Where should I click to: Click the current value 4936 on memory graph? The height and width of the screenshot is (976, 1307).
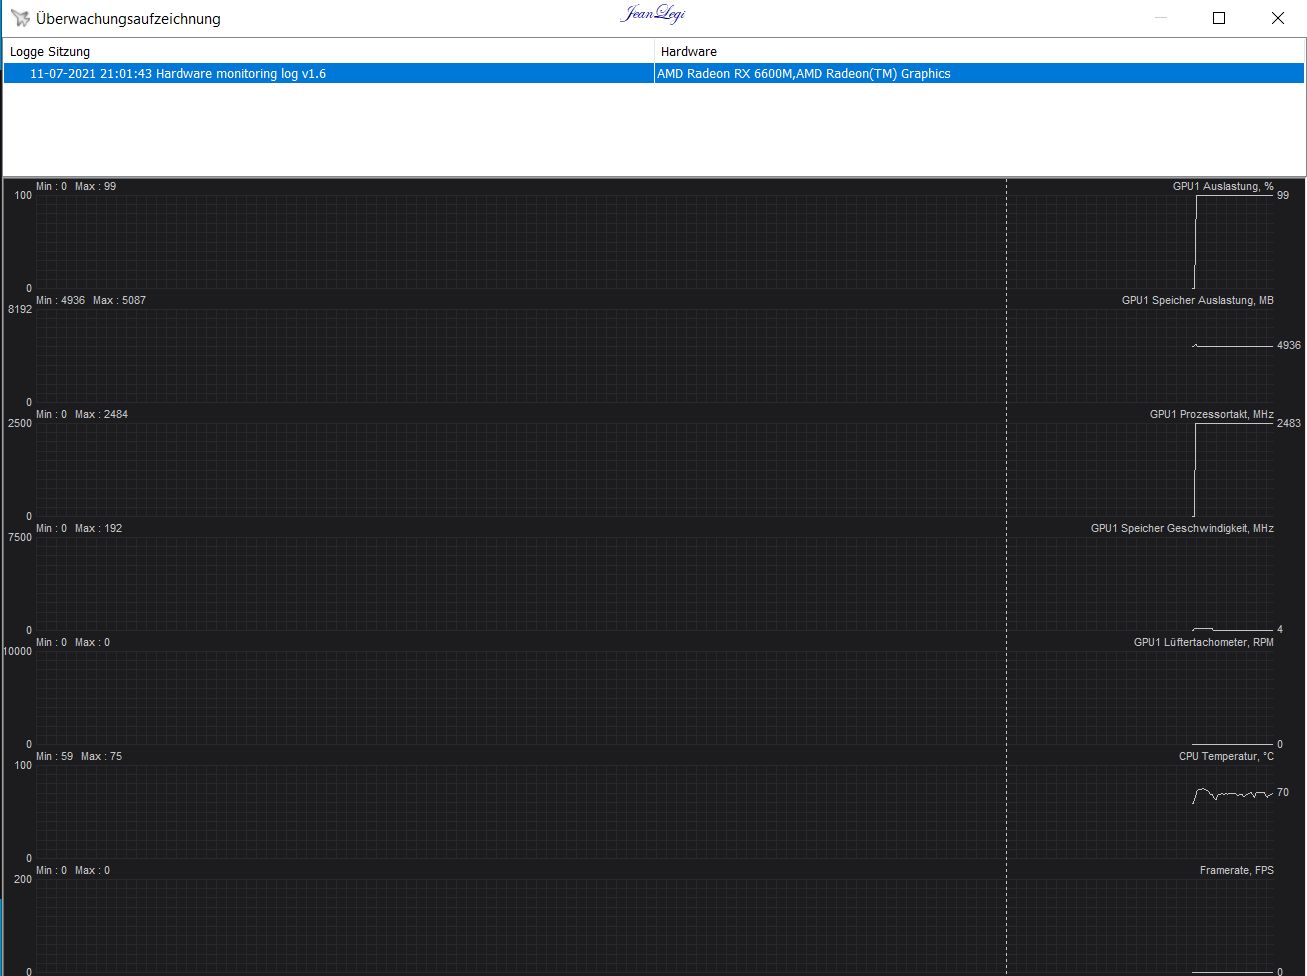[x=1289, y=345]
